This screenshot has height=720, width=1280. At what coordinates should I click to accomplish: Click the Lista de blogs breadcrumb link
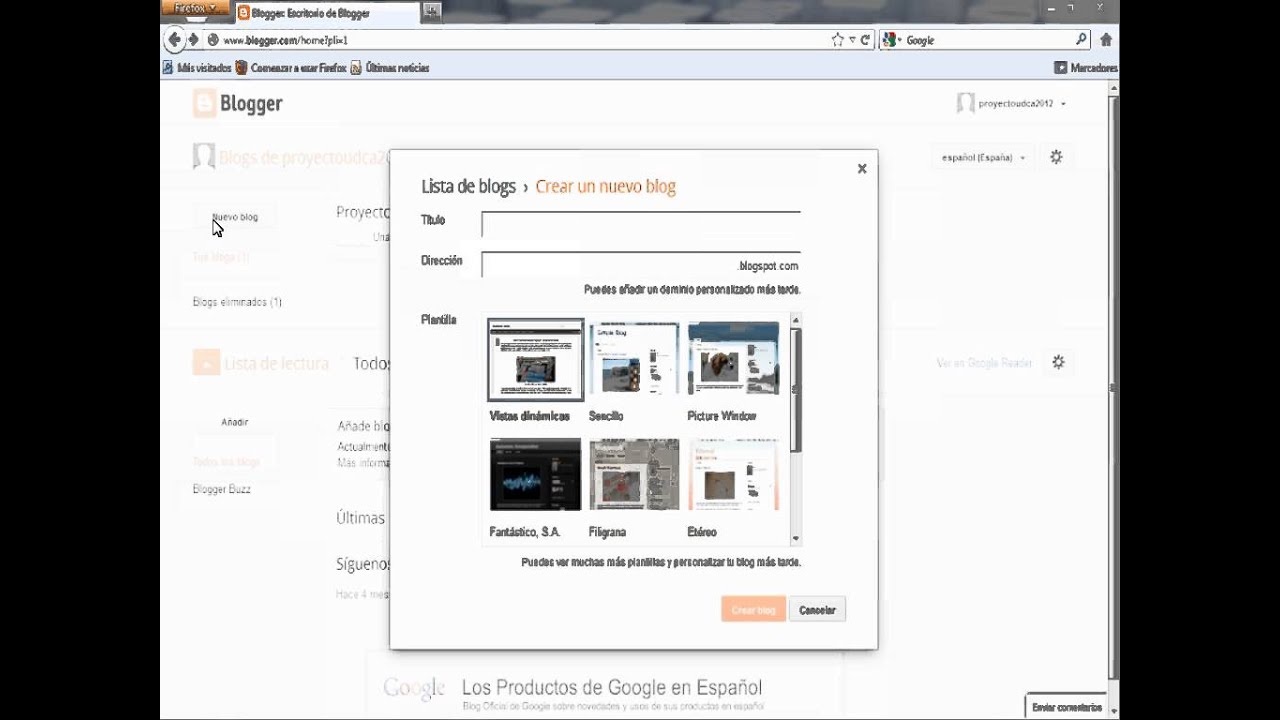(x=468, y=186)
